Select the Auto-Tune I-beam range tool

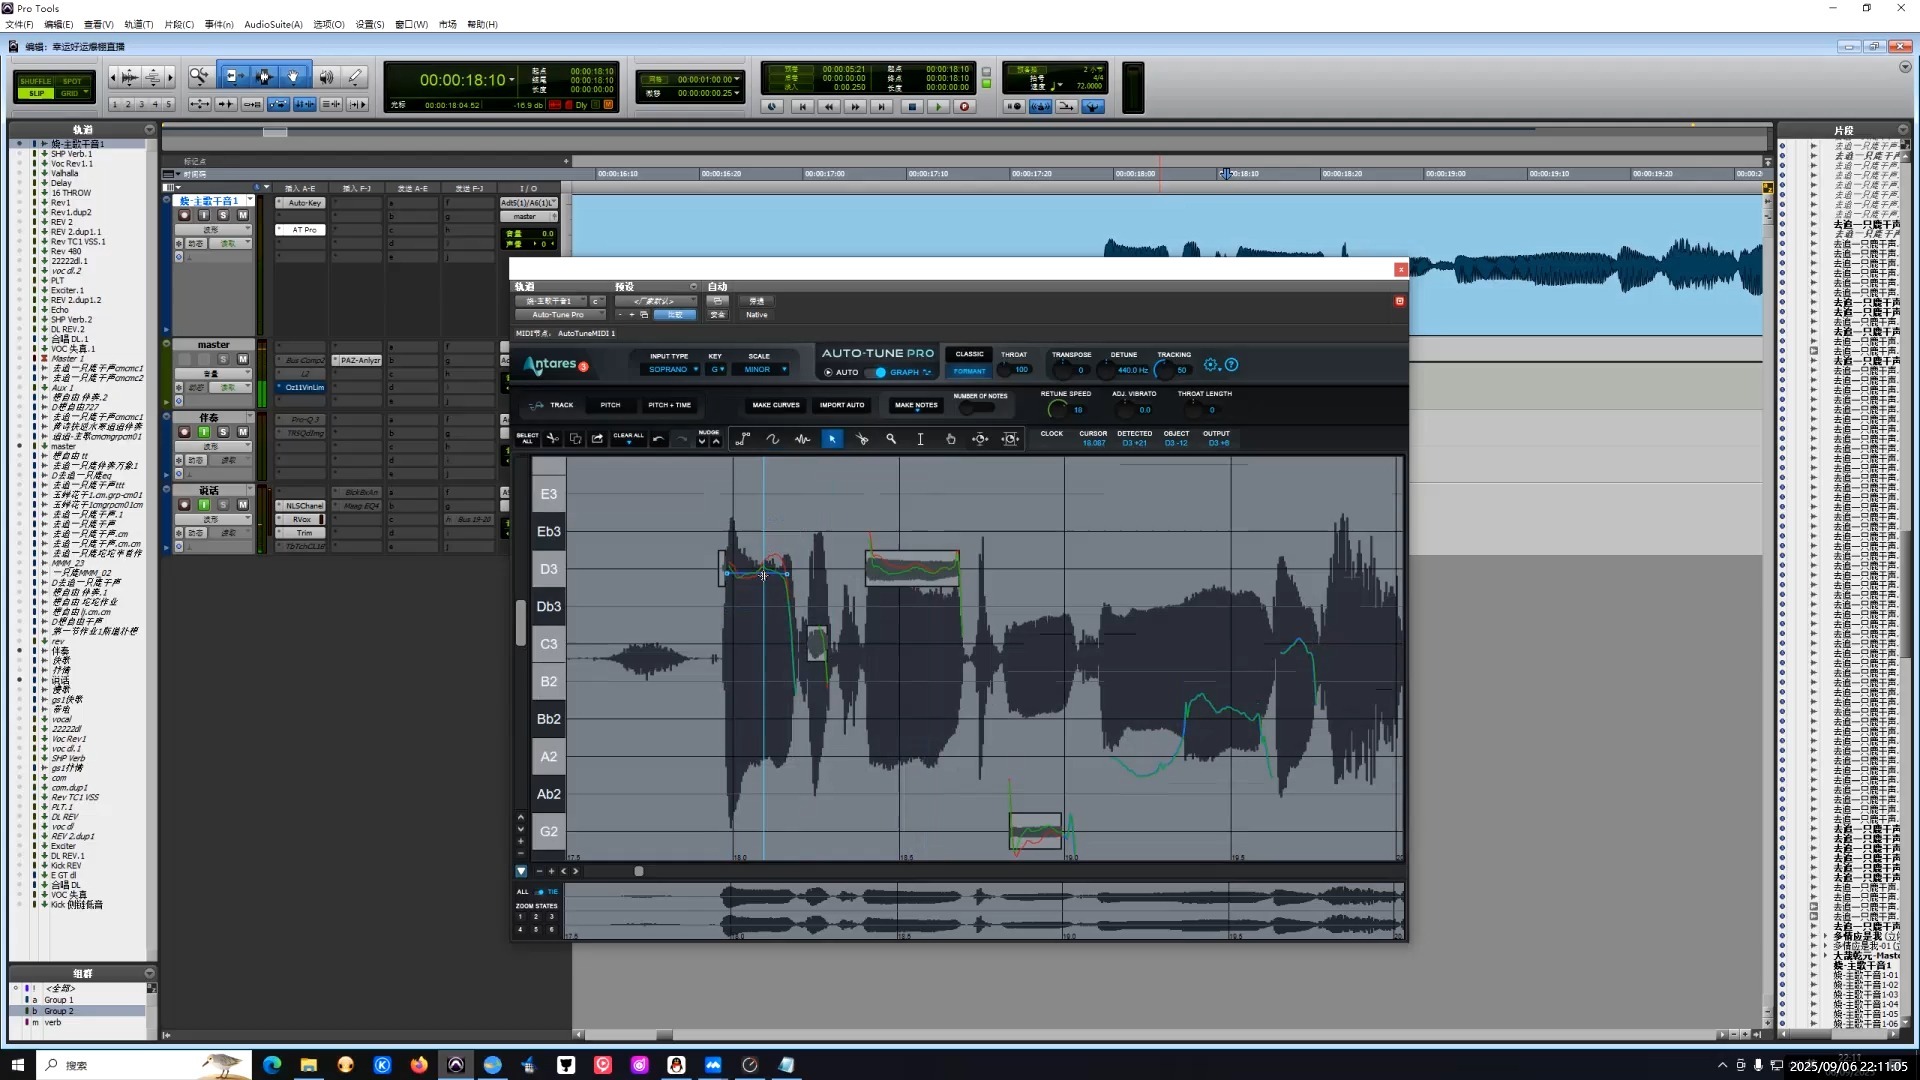921,439
